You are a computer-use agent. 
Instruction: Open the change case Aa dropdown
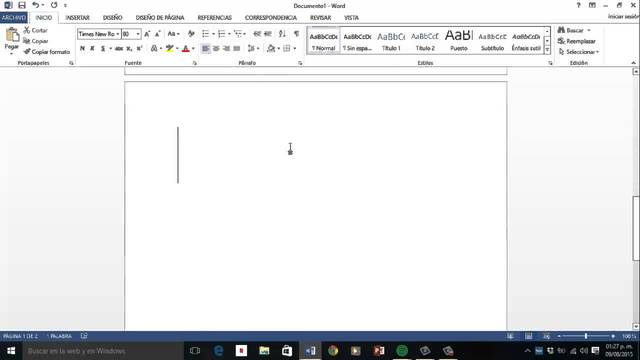(x=173, y=34)
